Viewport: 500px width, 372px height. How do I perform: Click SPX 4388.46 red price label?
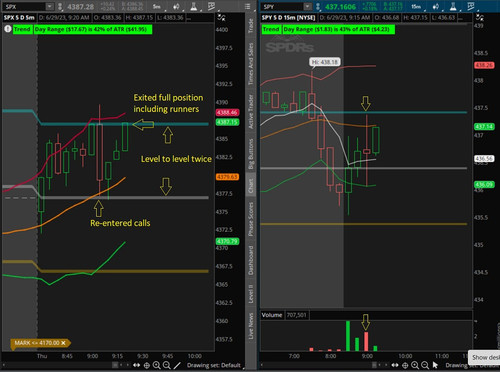[x=227, y=112]
